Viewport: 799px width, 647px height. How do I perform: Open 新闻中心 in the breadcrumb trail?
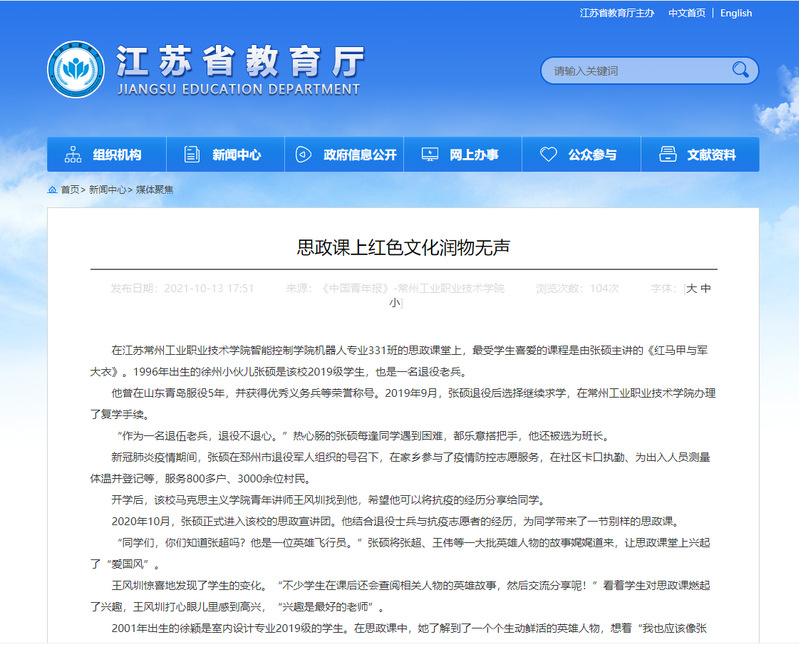pyautogui.click(x=107, y=189)
